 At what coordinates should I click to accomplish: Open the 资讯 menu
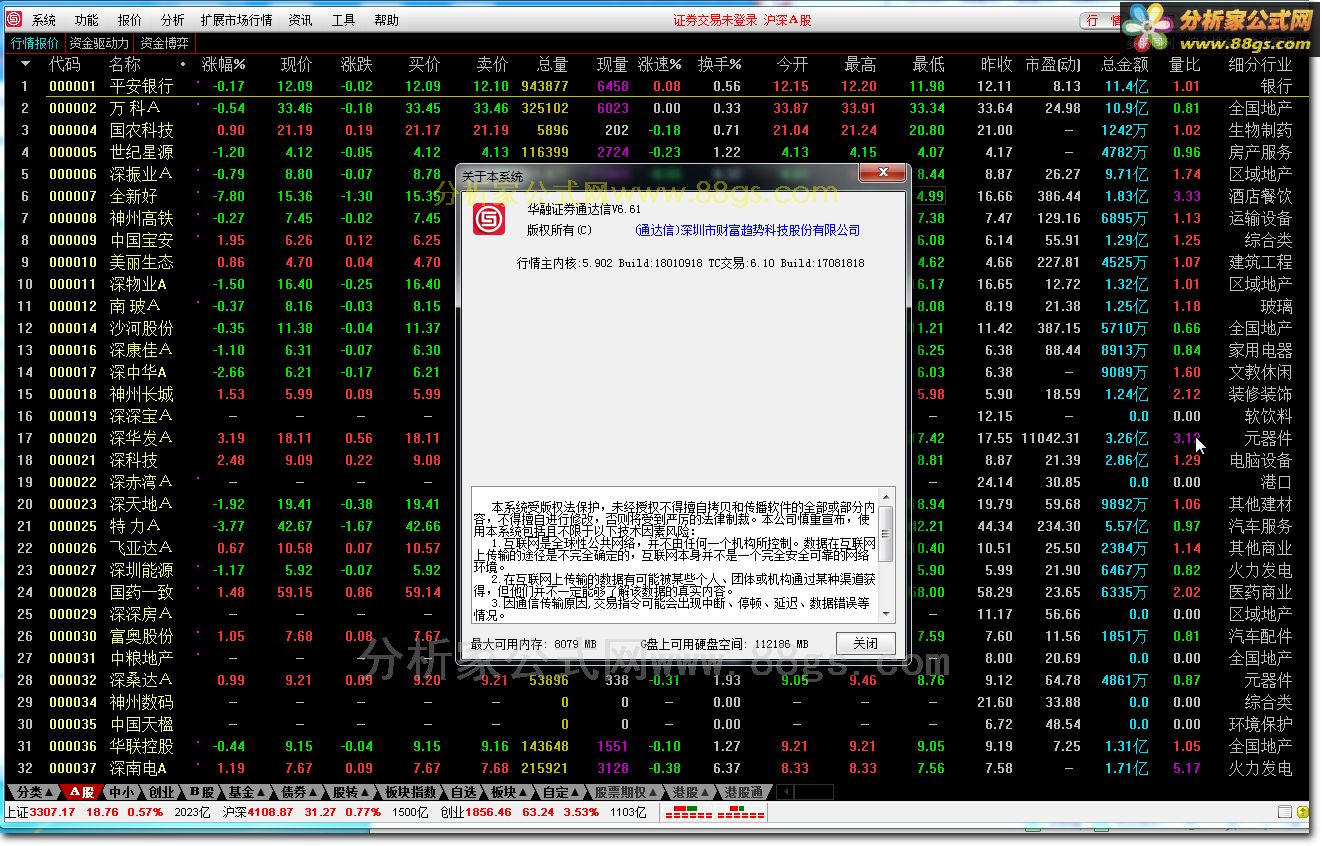tap(300, 20)
